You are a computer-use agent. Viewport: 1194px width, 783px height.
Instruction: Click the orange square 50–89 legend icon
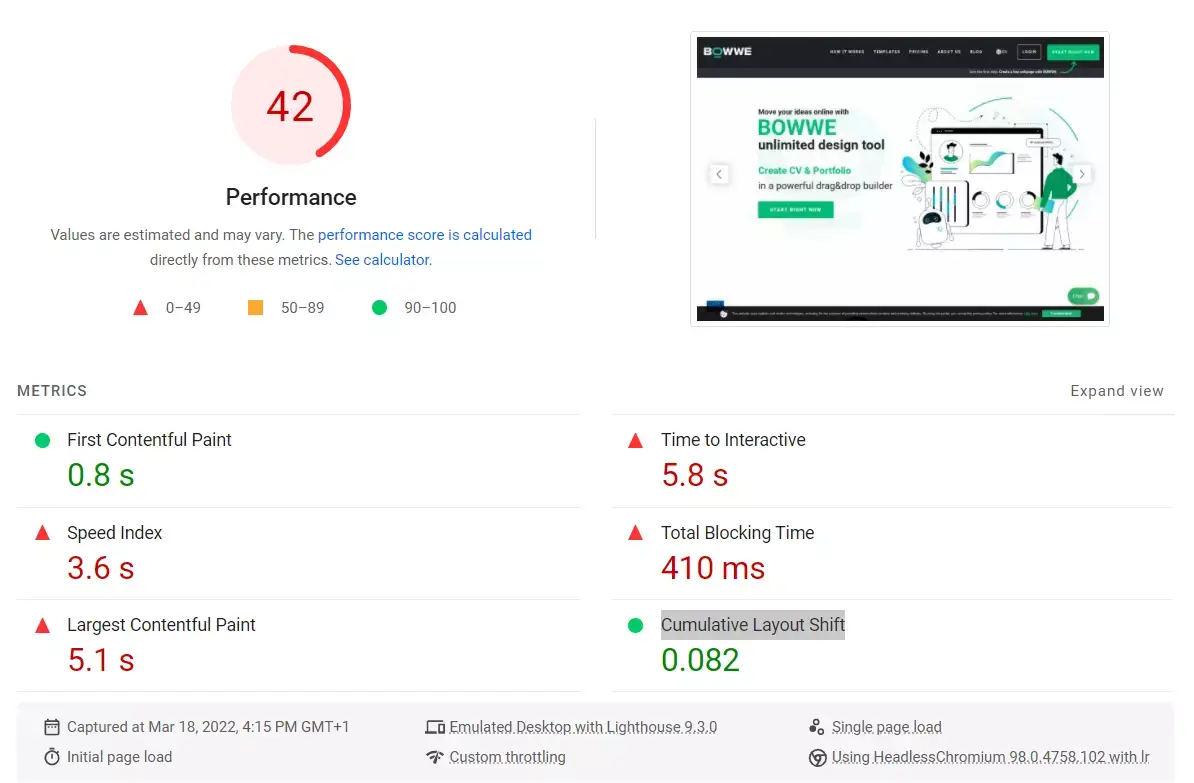(255, 308)
